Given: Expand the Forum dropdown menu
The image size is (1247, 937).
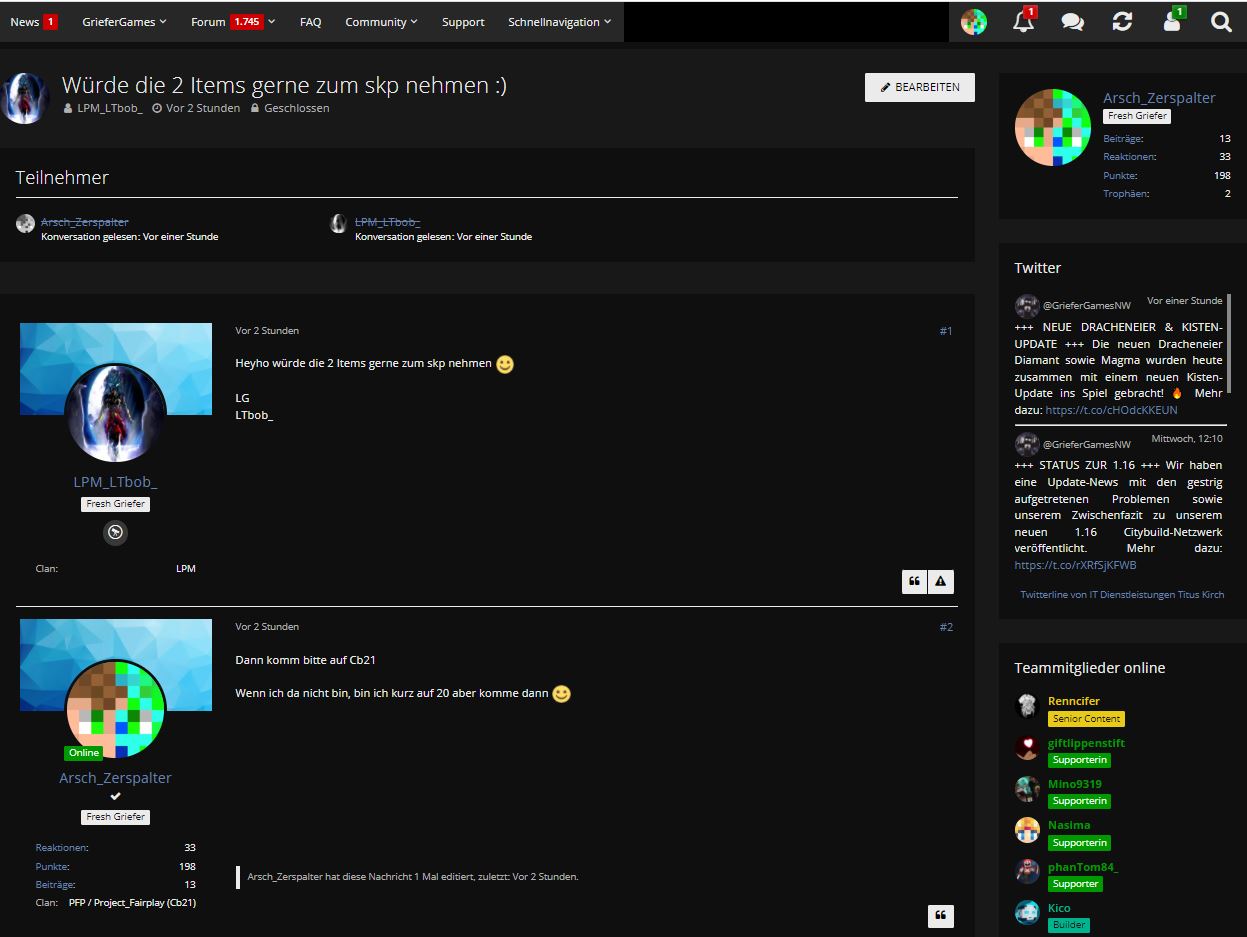Looking at the screenshot, I should coord(233,22).
